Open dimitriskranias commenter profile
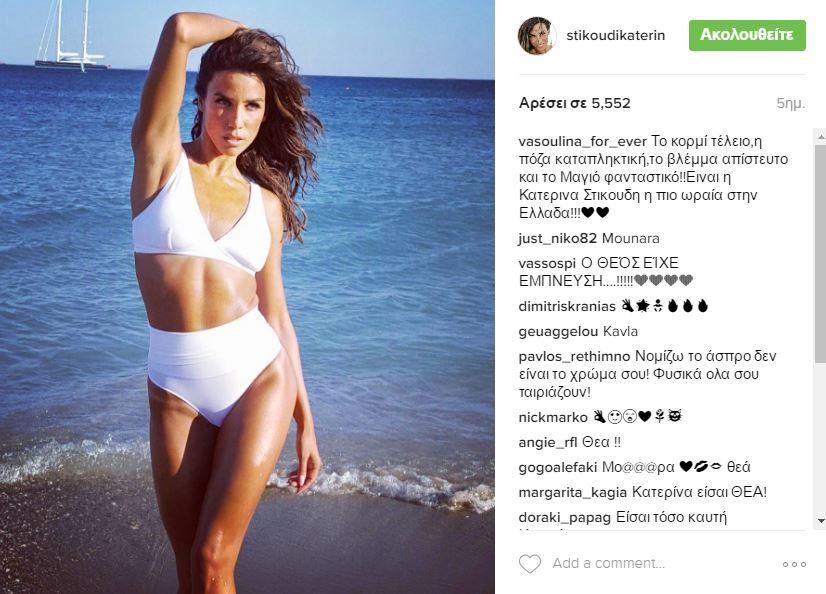This screenshot has width=826, height=594. (x=567, y=306)
